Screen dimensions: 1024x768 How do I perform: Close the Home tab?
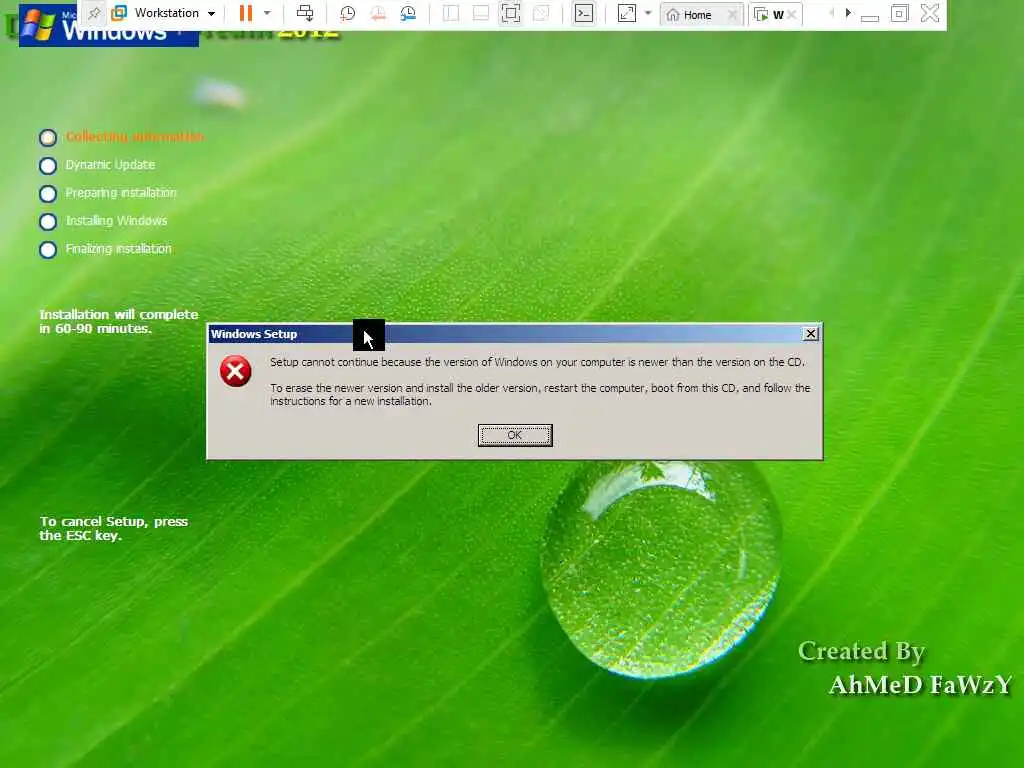733,14
